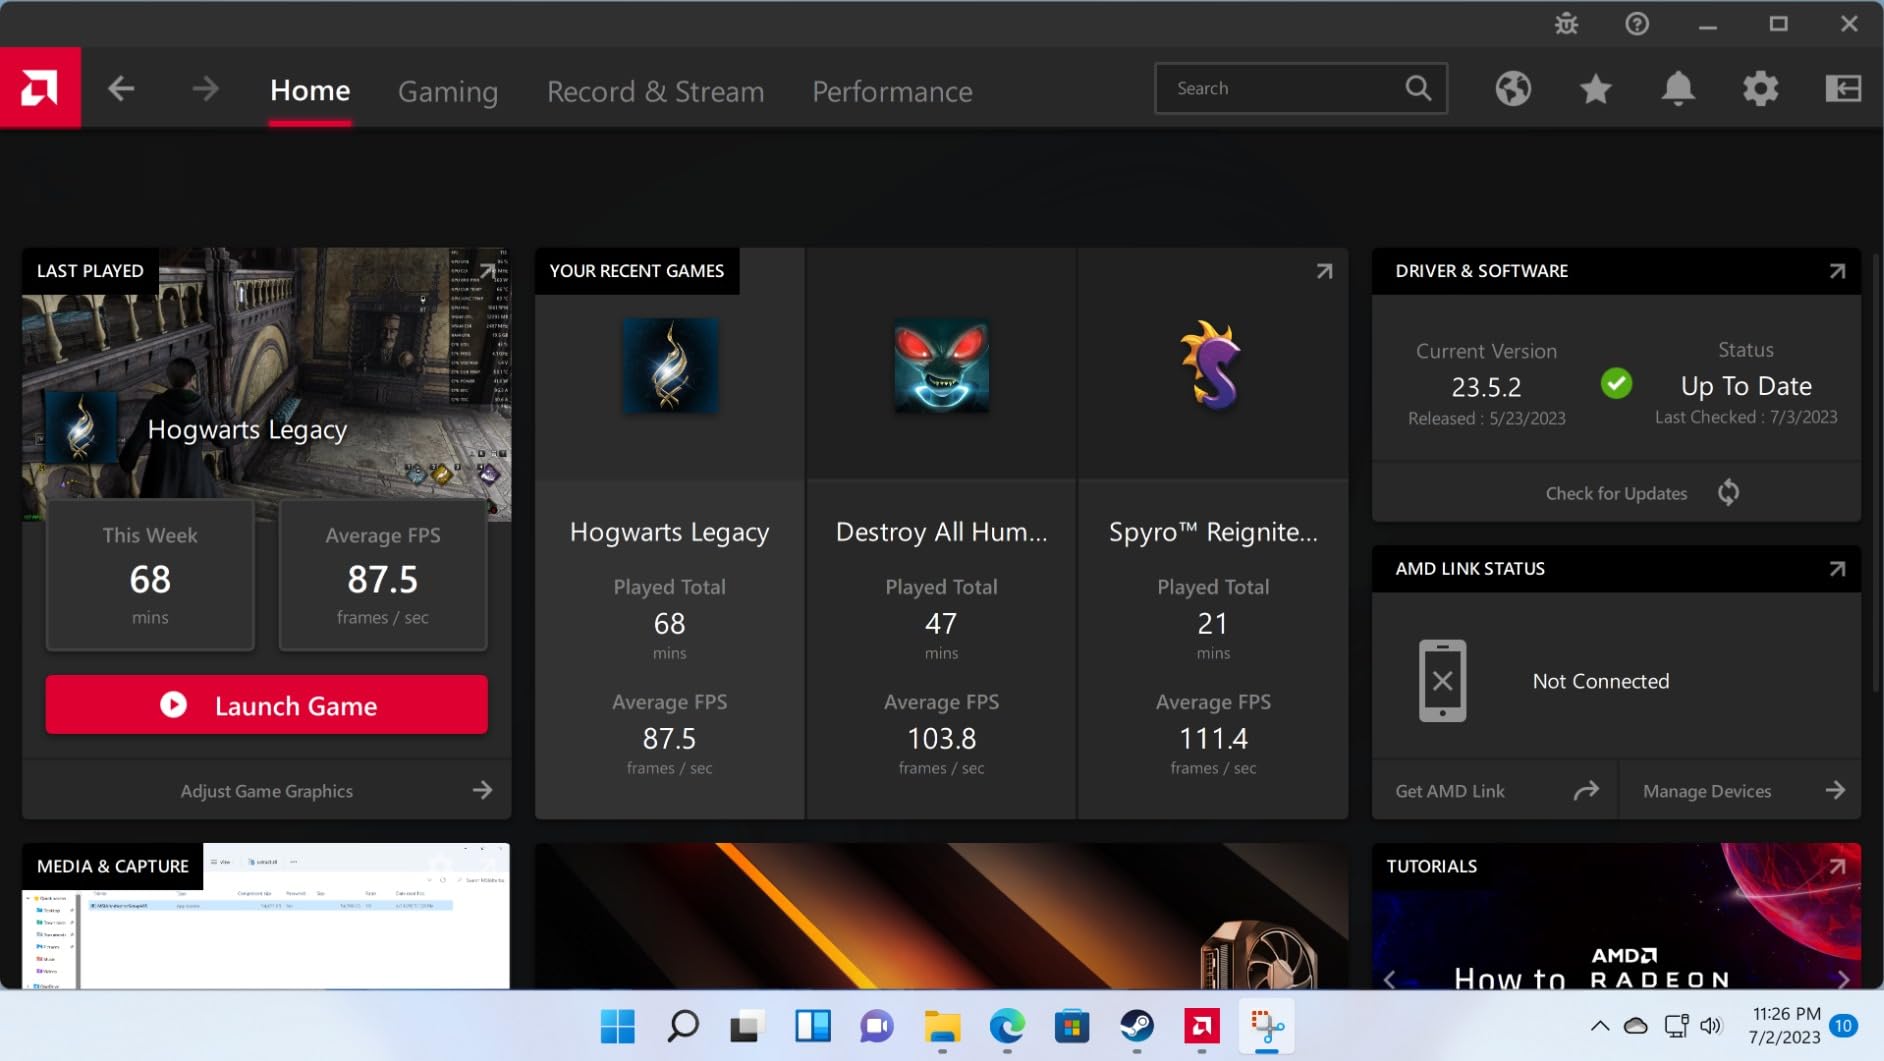Go forward with the right arrow
The height and width of the screenshot is (1061, 1884).
click(x=205, y=89)
